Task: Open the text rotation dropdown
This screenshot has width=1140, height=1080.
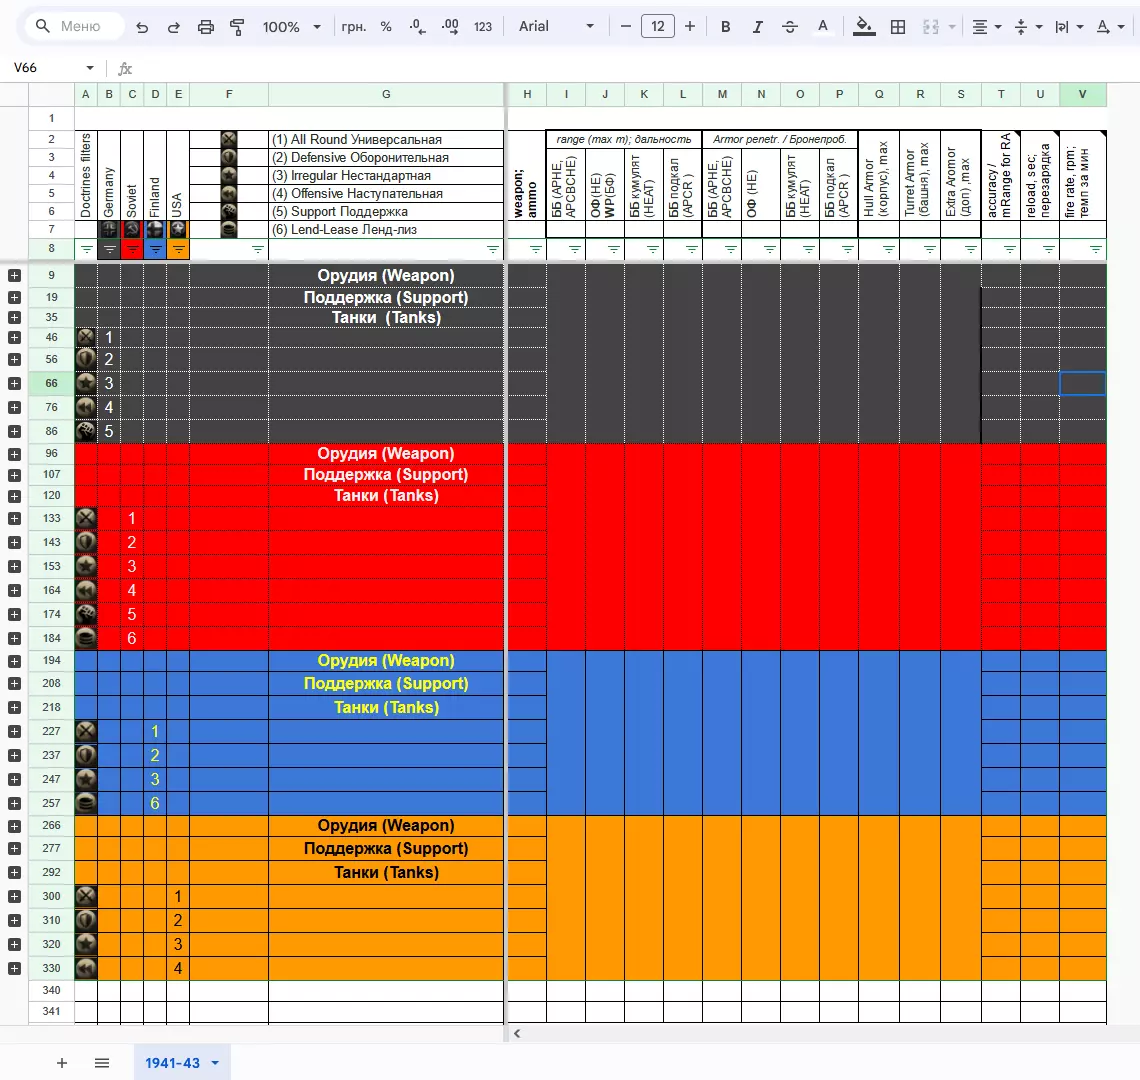Action: (x=1110, y=27)
